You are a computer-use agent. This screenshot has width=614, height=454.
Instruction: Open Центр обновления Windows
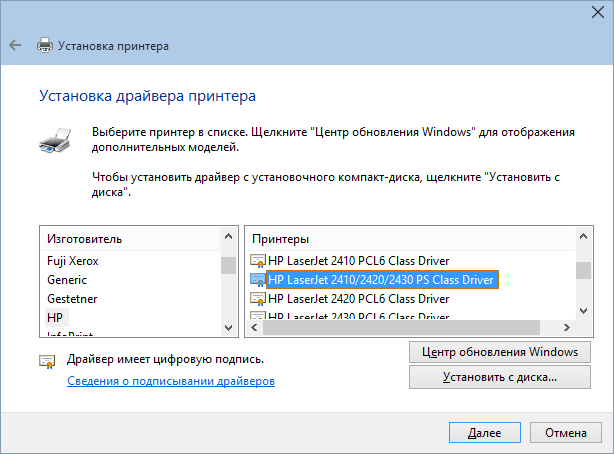tap(500, 352)
